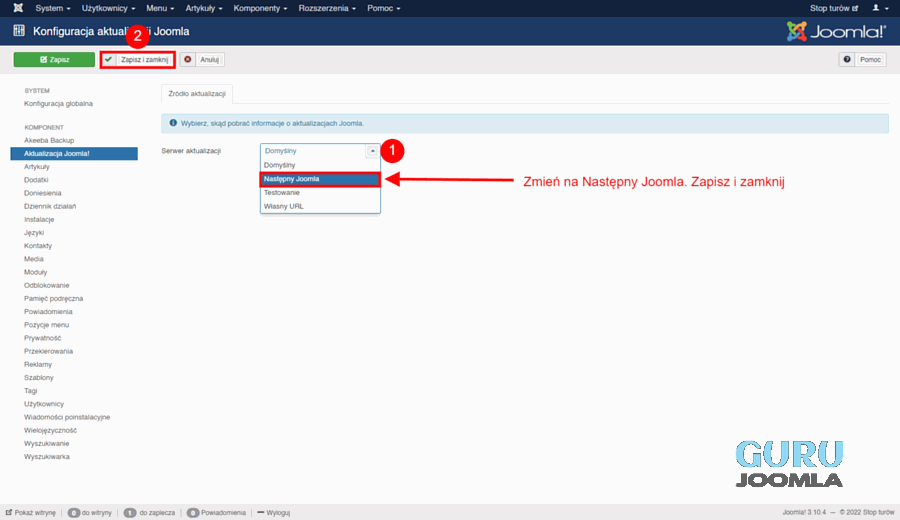Open Media component settings
The image size is (900, 520).
pyautogui.click(x=34, y=259)
